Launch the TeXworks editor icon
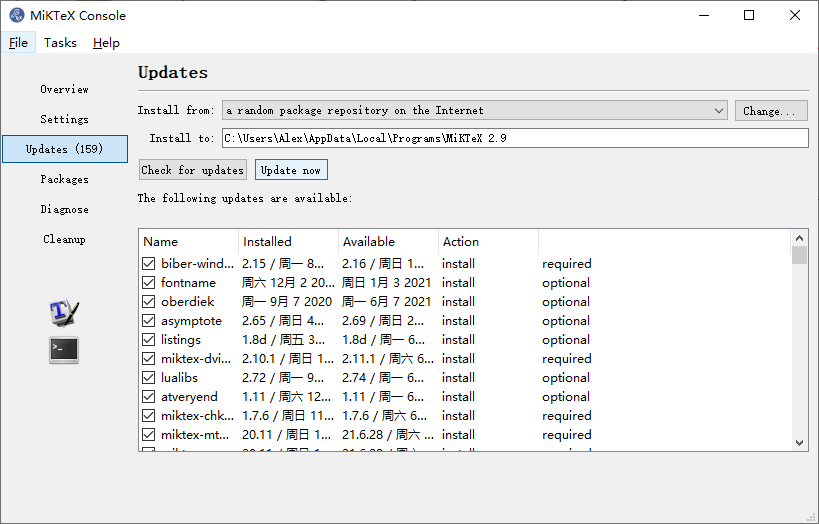The image size is (819, 524). [x=64, y=313]
